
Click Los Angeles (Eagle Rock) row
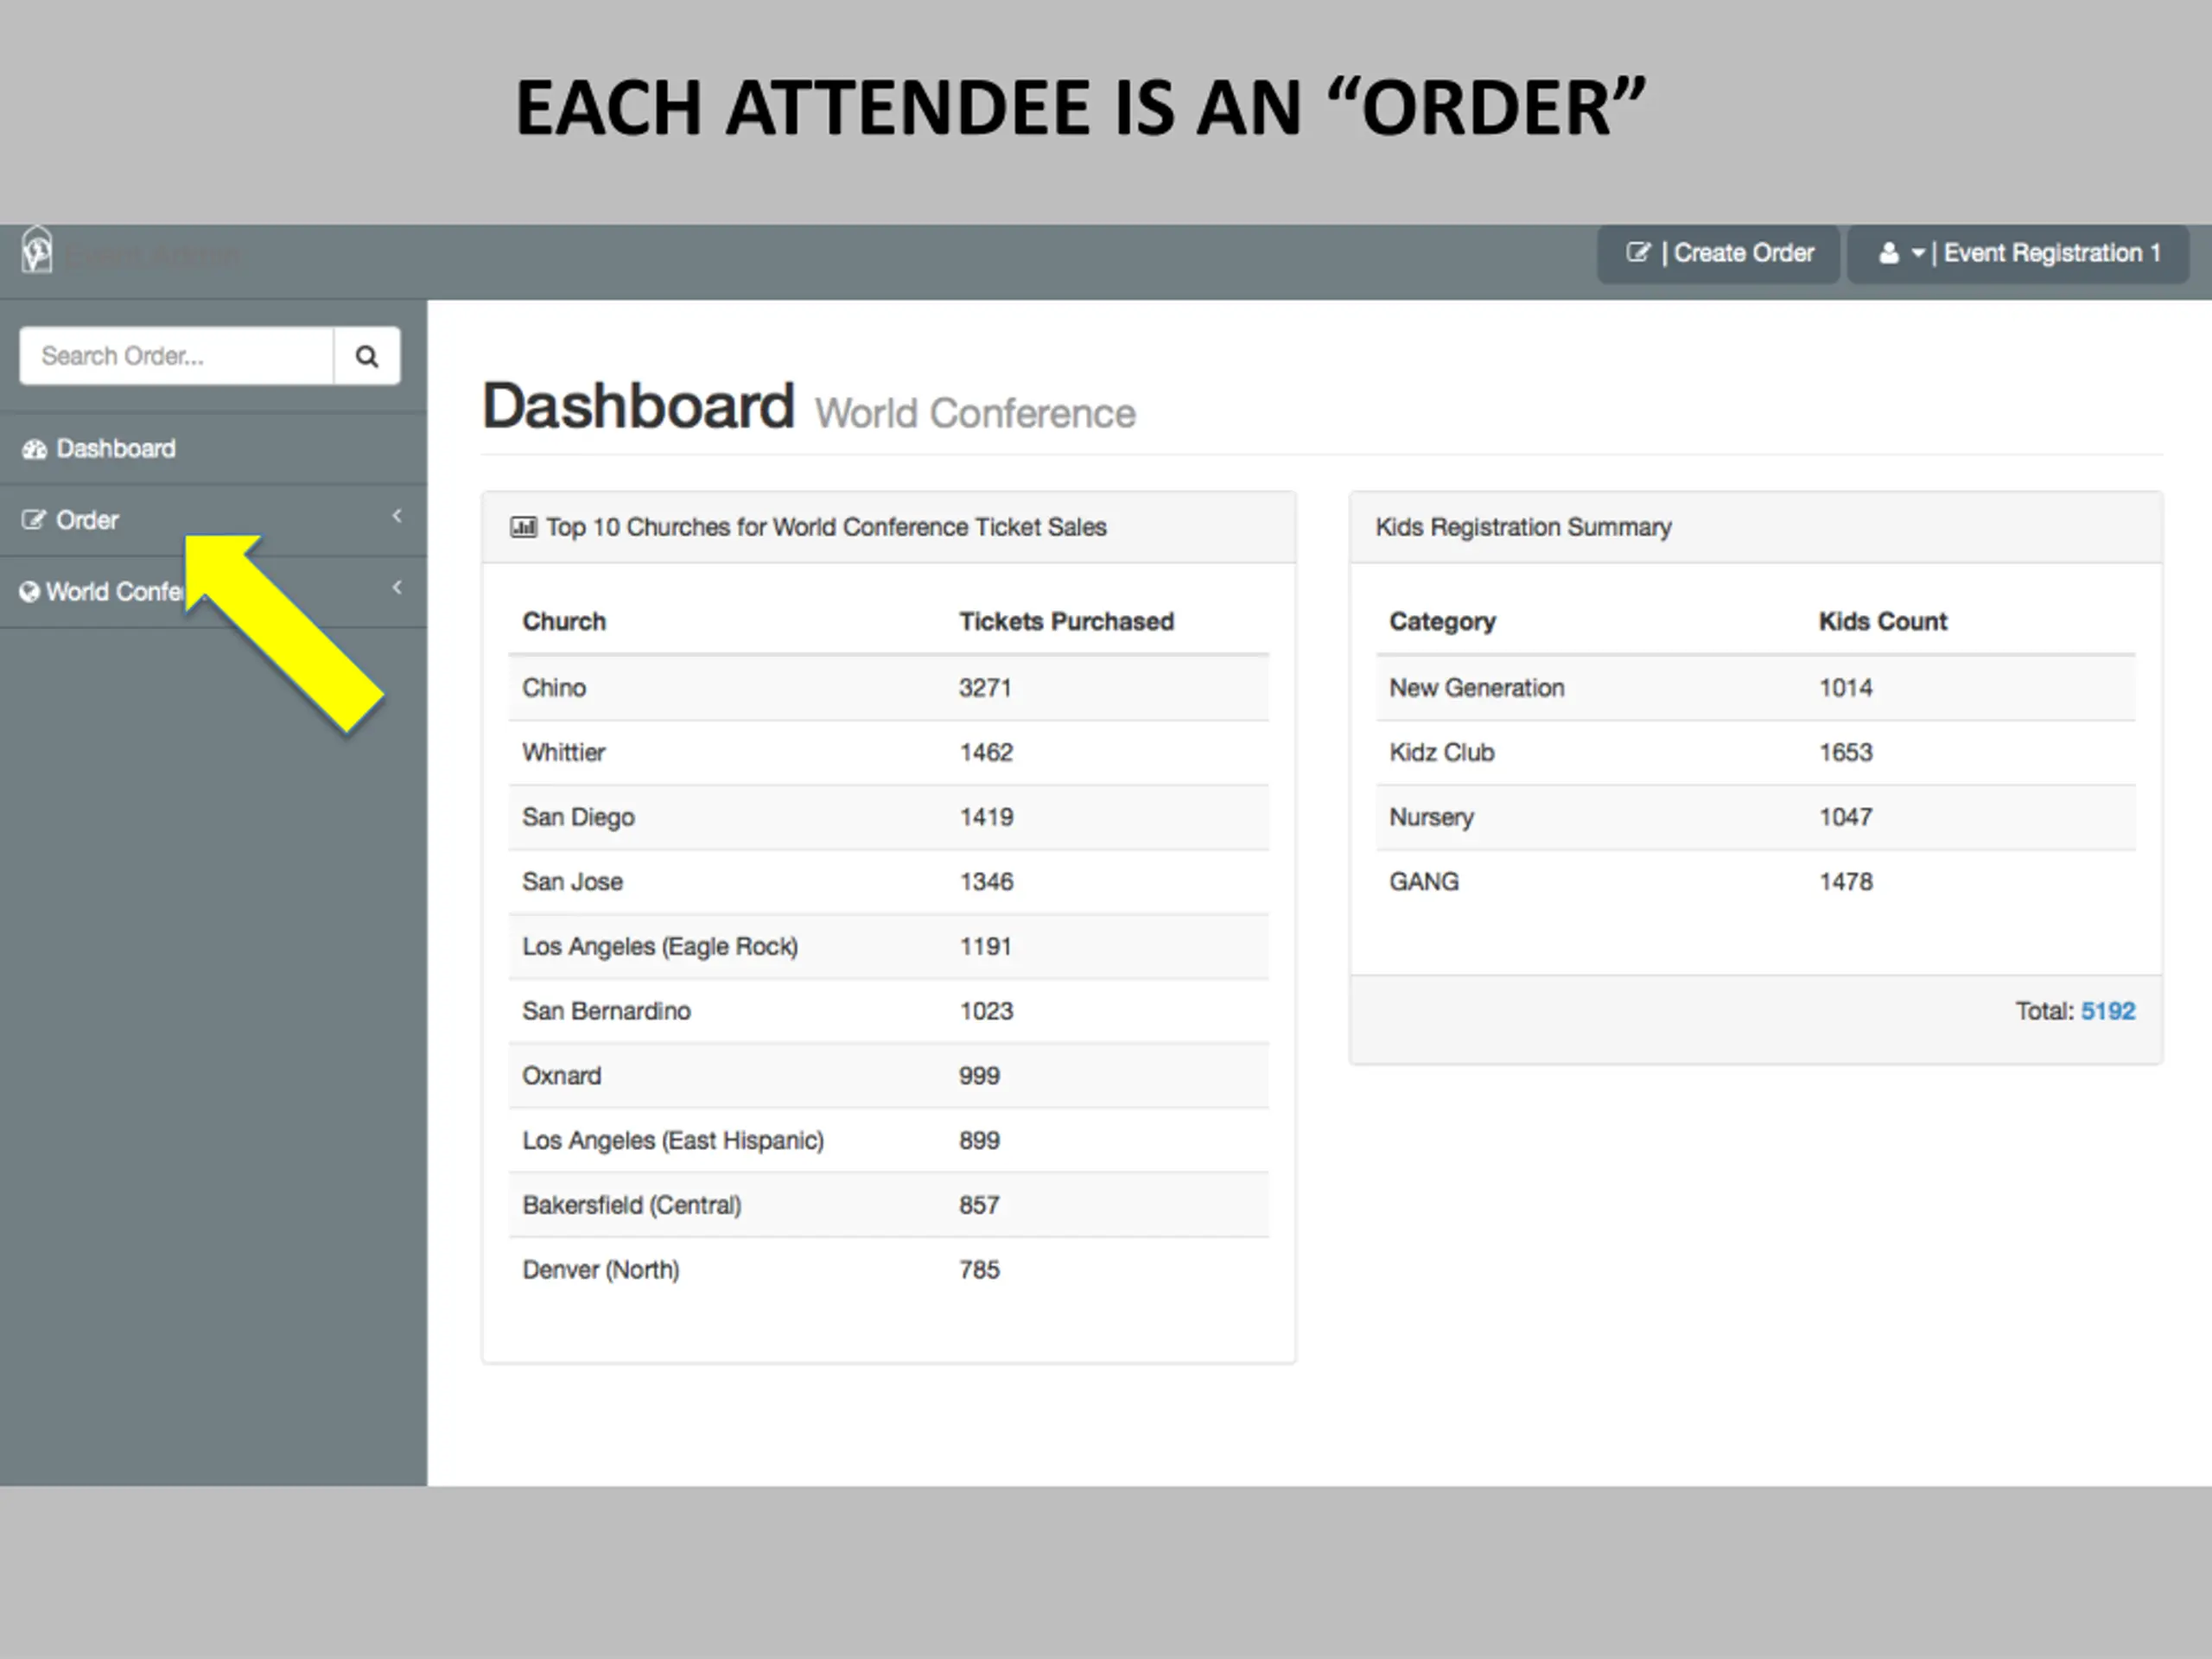(x=888, y=947)
